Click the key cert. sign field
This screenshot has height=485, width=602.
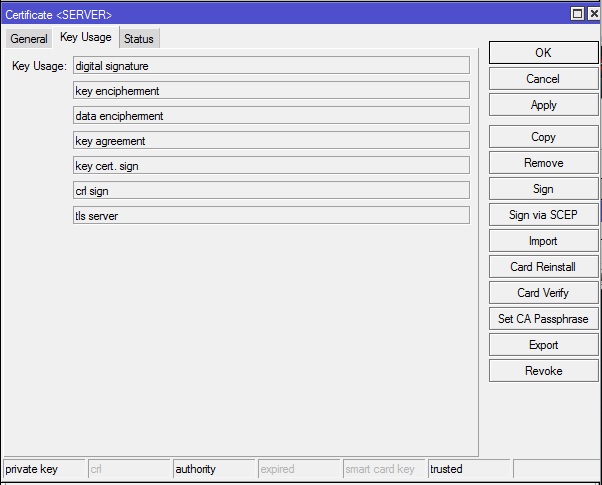271,165
